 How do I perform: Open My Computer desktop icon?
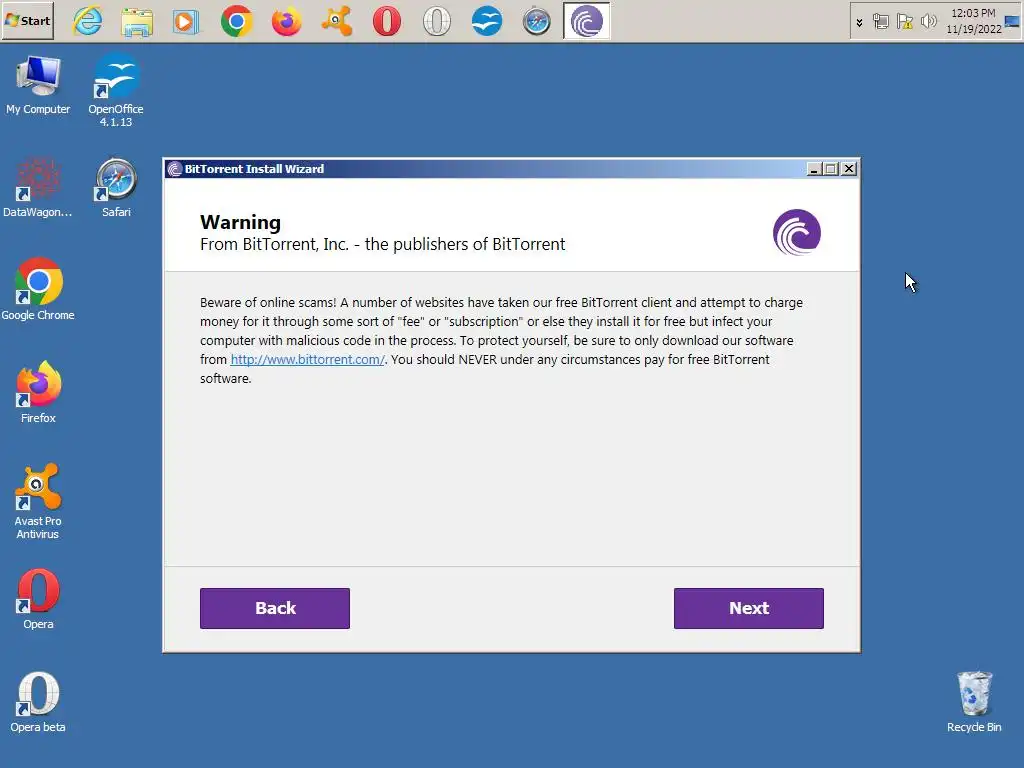click(38, 86)
